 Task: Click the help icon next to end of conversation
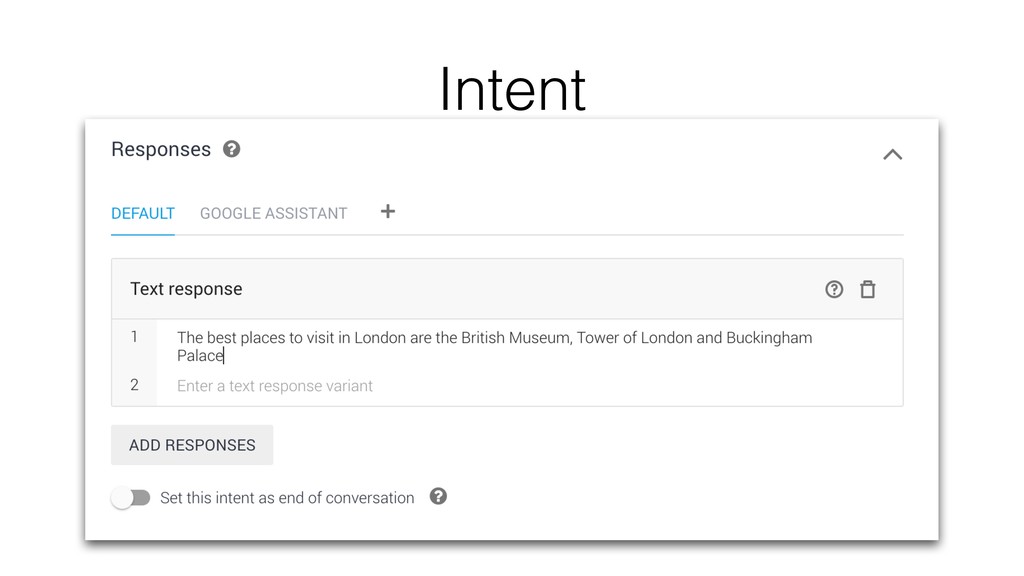pos(438,497)
